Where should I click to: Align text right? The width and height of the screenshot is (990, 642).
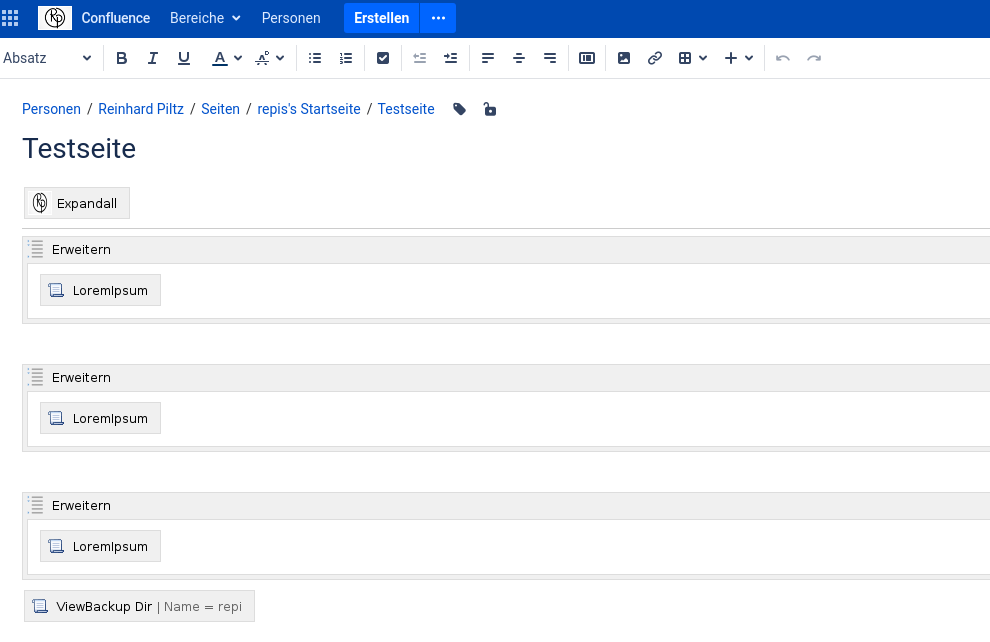[x=550, y=58]
